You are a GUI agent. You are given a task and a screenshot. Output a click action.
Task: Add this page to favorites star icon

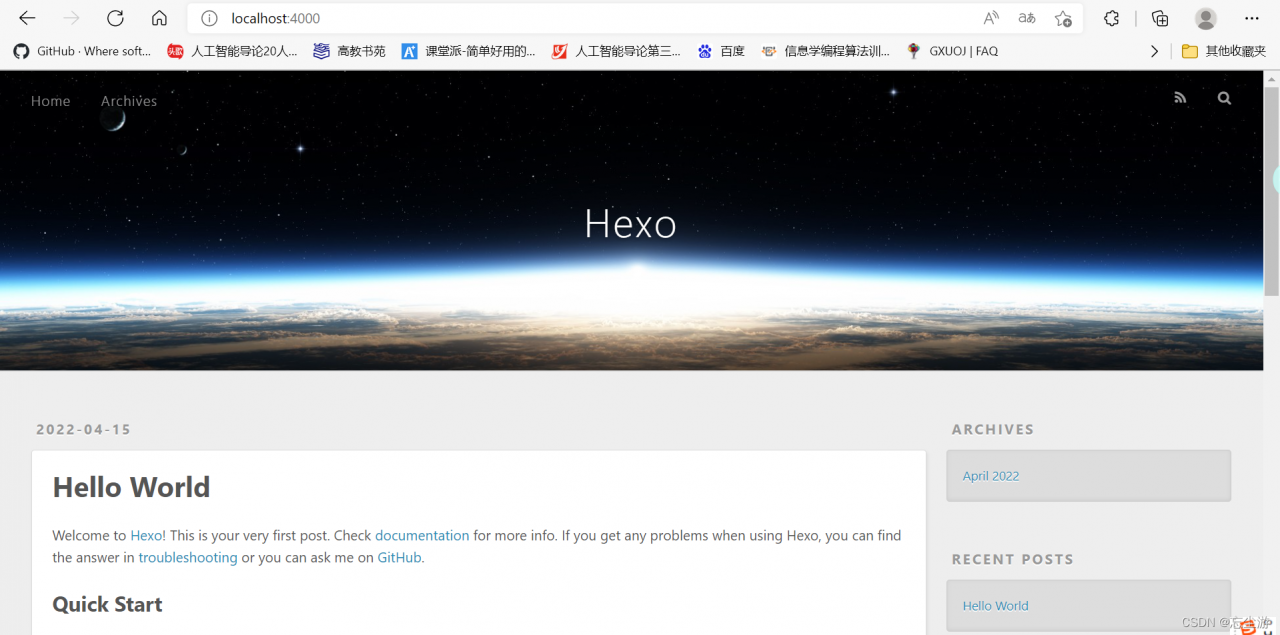click(1063, 18)
